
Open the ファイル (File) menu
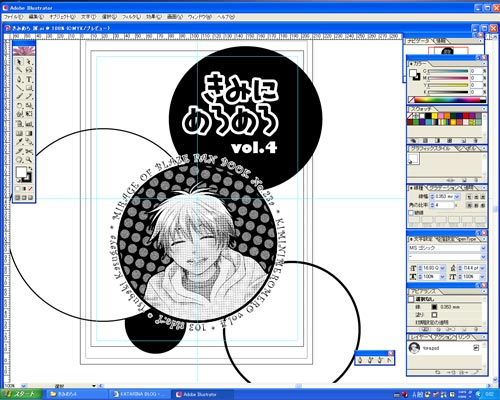tap(13, 17)
